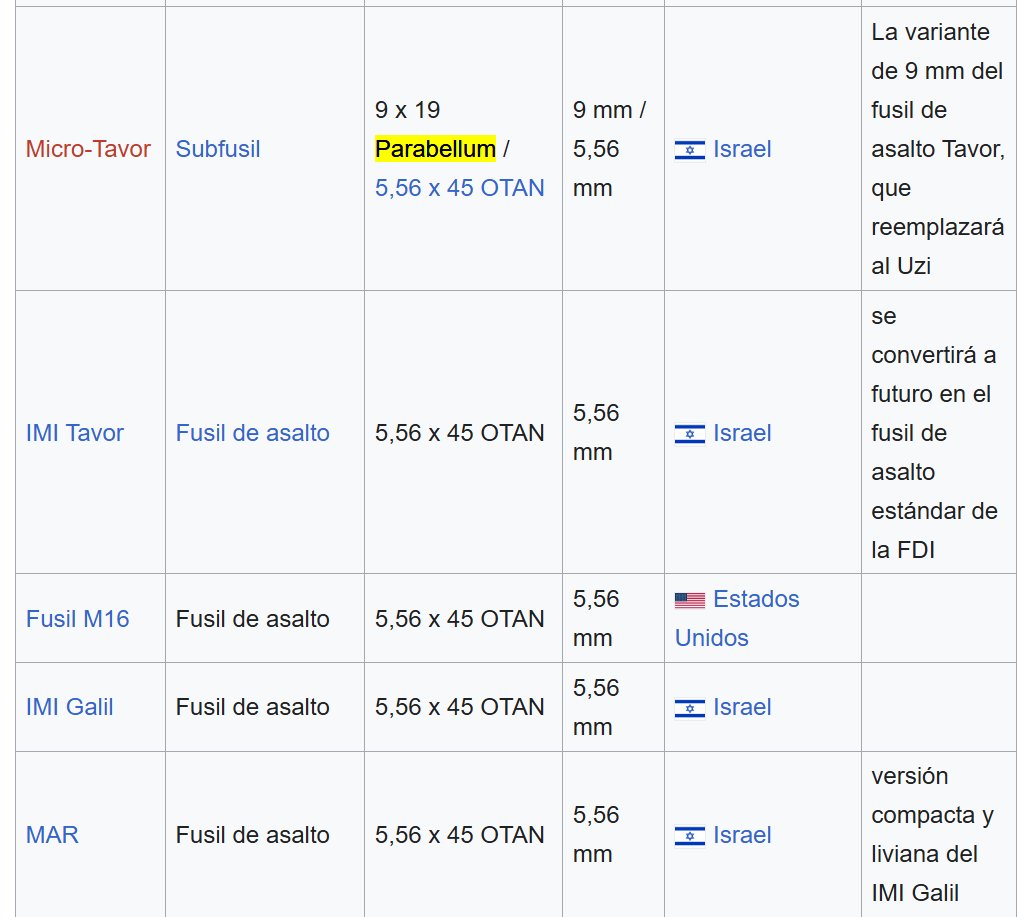Click Fusil de asalto text in IMI Galil row

point(252,707)
